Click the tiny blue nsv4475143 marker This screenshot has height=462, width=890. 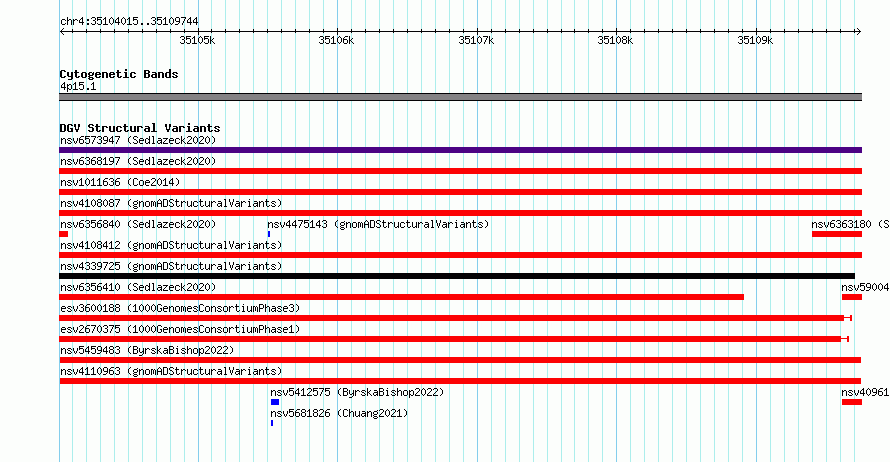pos(268,234)
